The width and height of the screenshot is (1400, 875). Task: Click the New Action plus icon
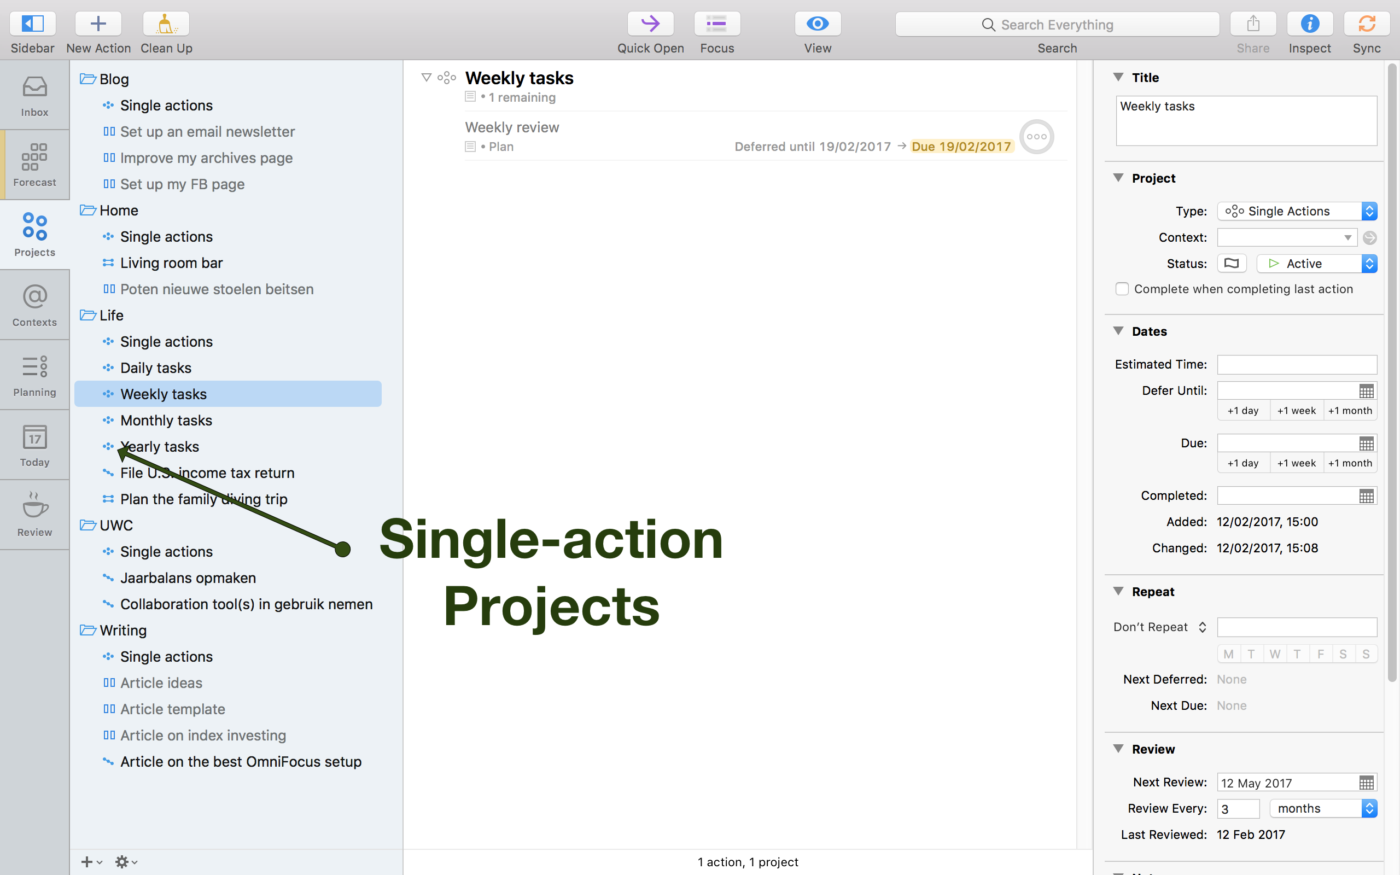coord(98,24)
